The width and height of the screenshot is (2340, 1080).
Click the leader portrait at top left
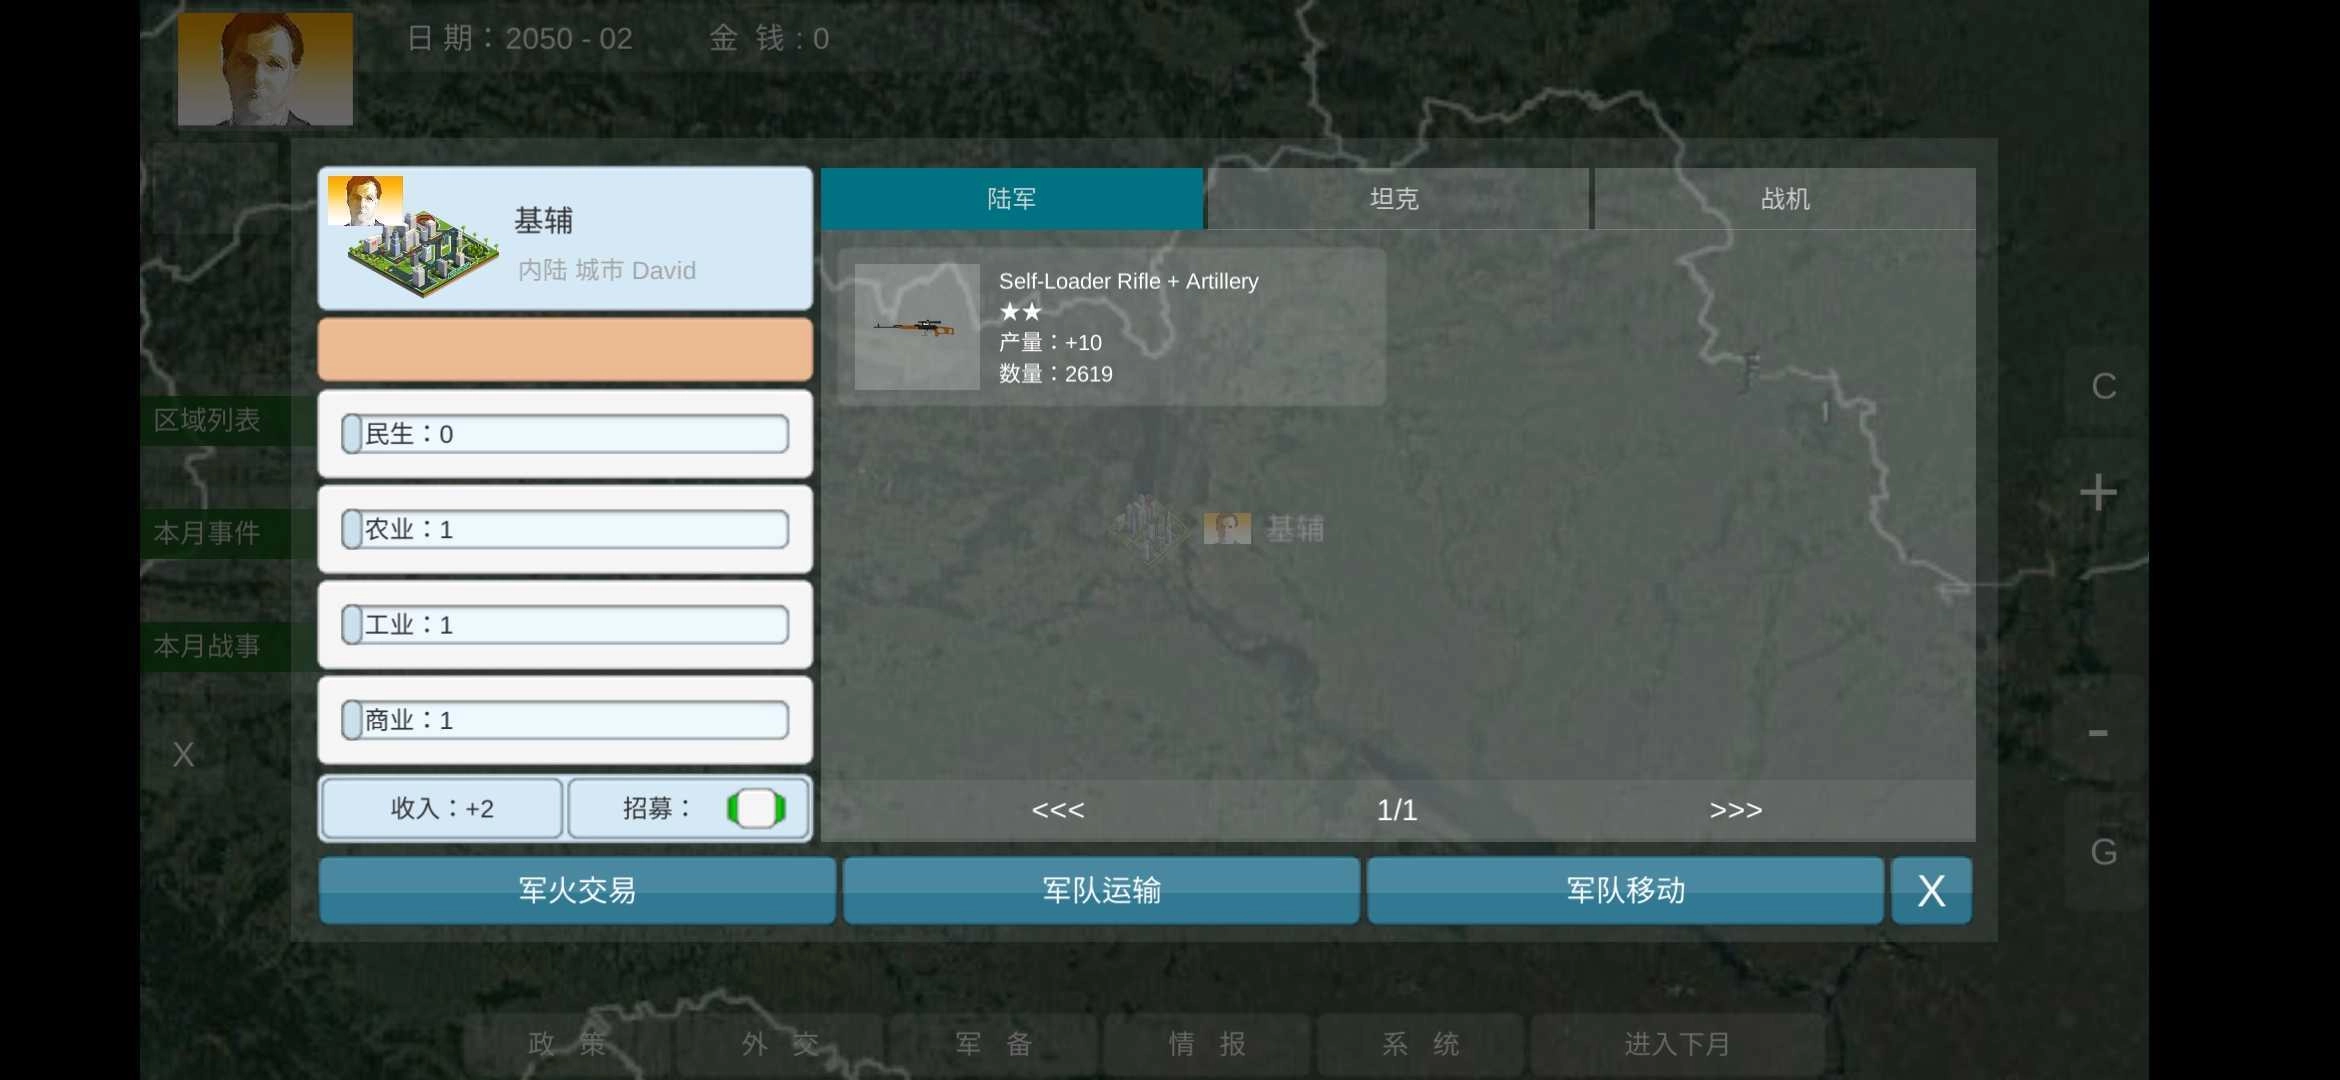pos(264,69)
